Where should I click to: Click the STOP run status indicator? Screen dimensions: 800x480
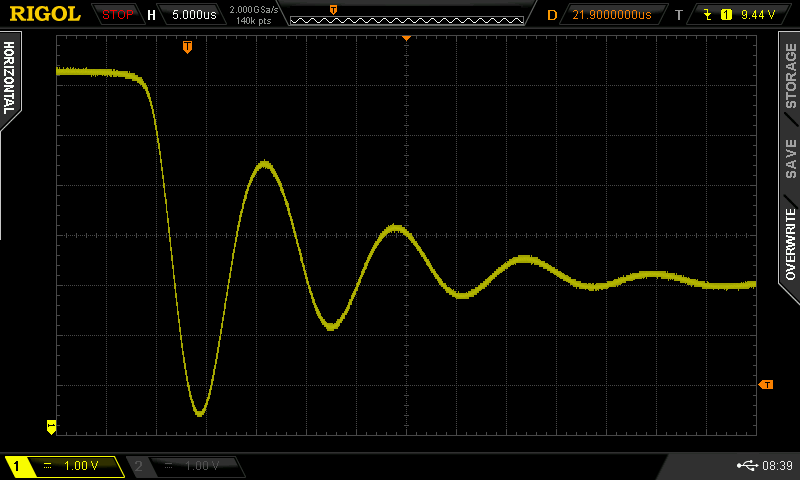[x=117, y=15]
